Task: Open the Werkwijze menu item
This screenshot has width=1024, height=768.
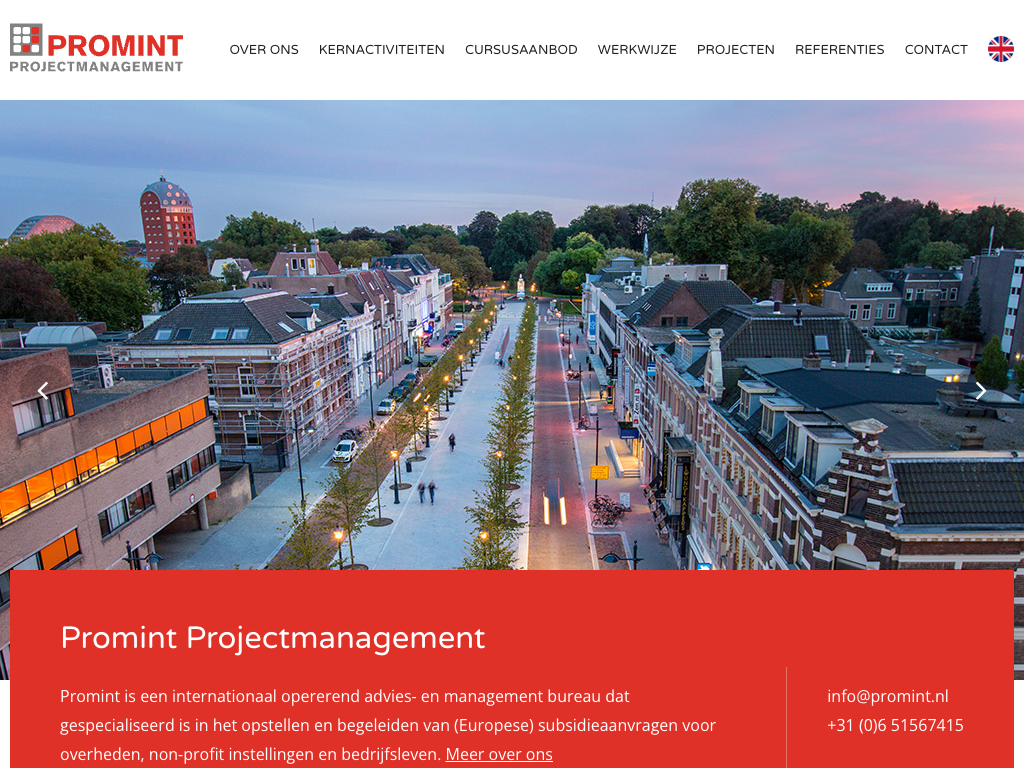Action: [637, 50]
